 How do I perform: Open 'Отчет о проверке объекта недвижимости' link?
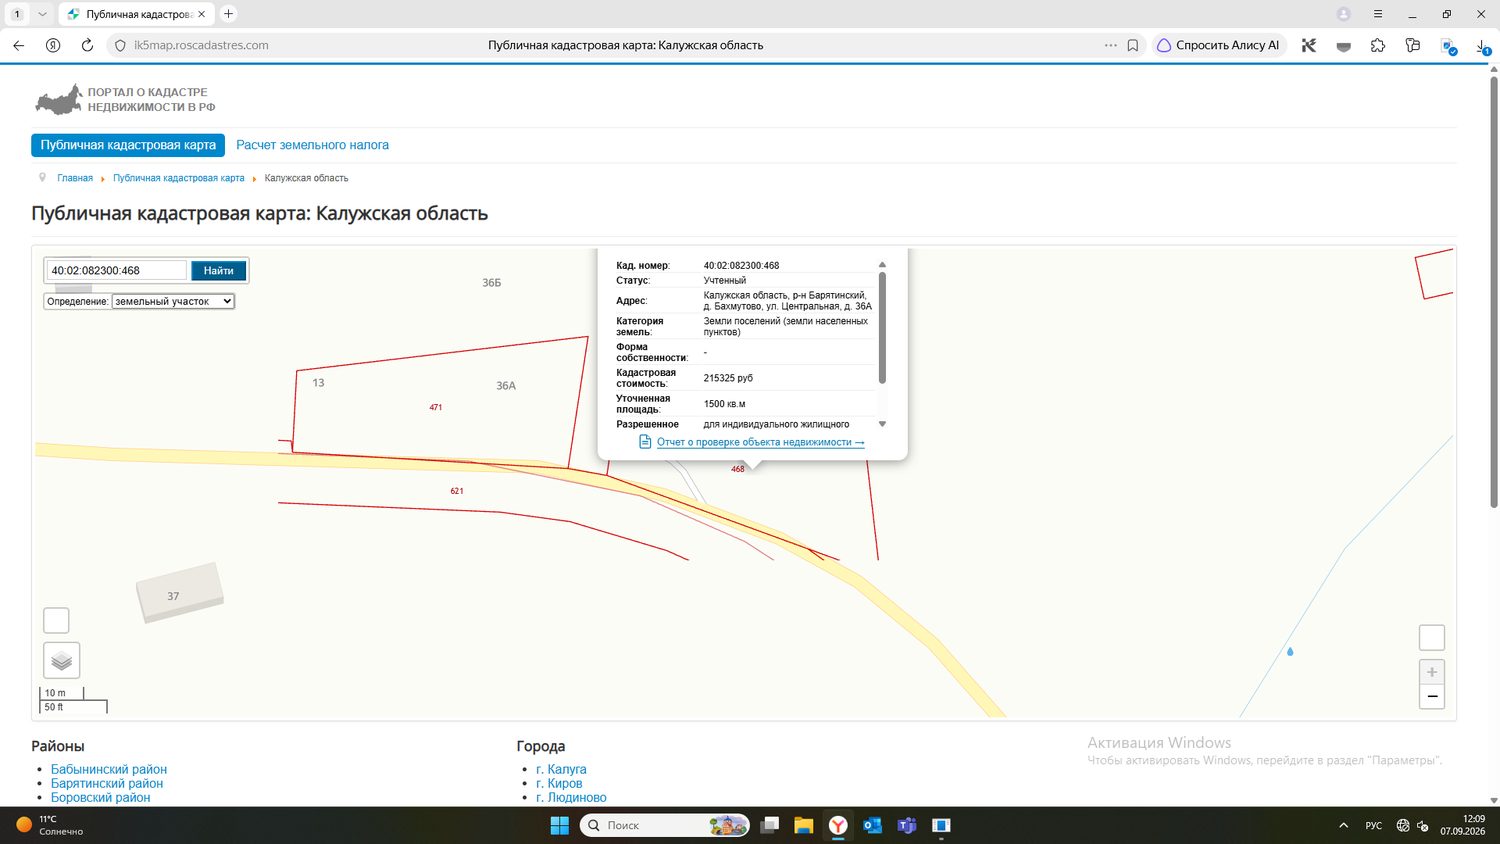(x=760, y=442)
